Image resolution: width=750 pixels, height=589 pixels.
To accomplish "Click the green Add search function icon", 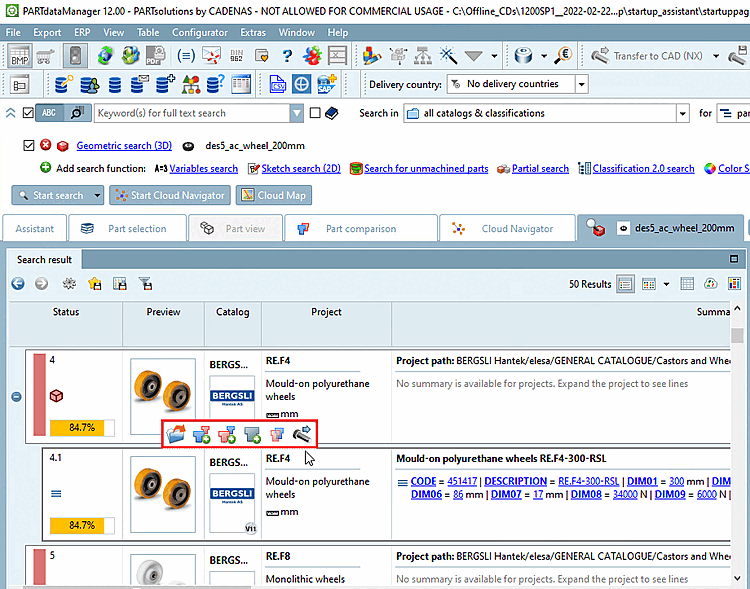I will pos(45,169).
